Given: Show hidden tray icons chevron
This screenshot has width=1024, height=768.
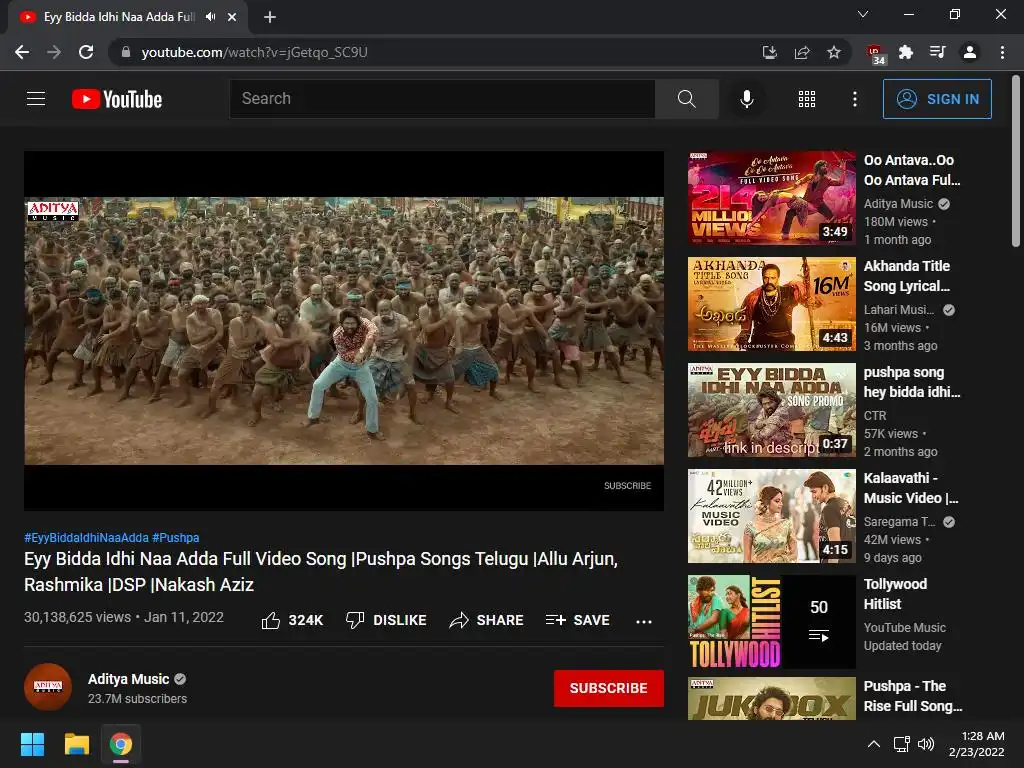Looking at the screenshot, I should (x=874, y=744).
